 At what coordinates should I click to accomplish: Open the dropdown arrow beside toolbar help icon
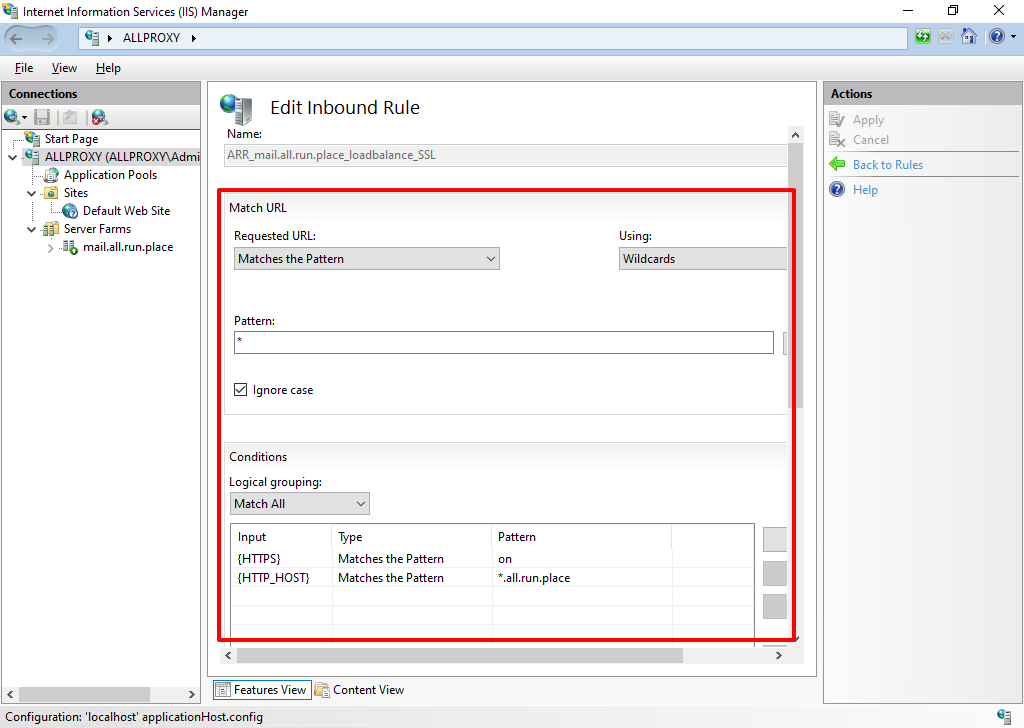click(x=1014, y=37)
